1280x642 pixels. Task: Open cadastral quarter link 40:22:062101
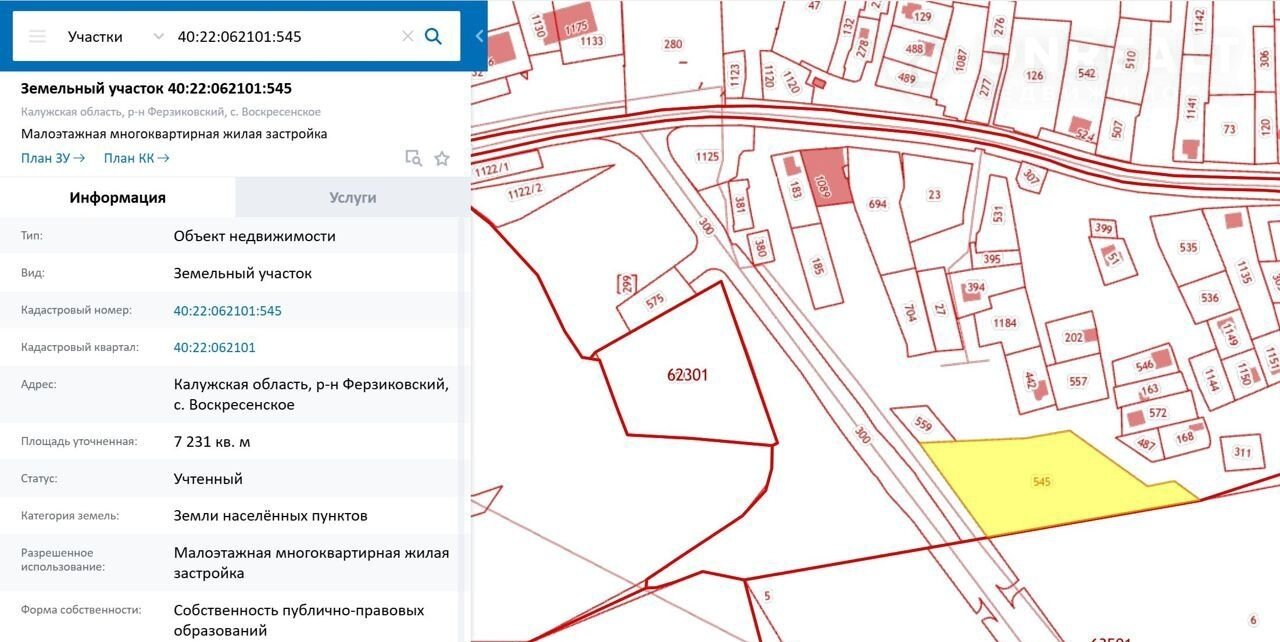[x=214, y=348]
